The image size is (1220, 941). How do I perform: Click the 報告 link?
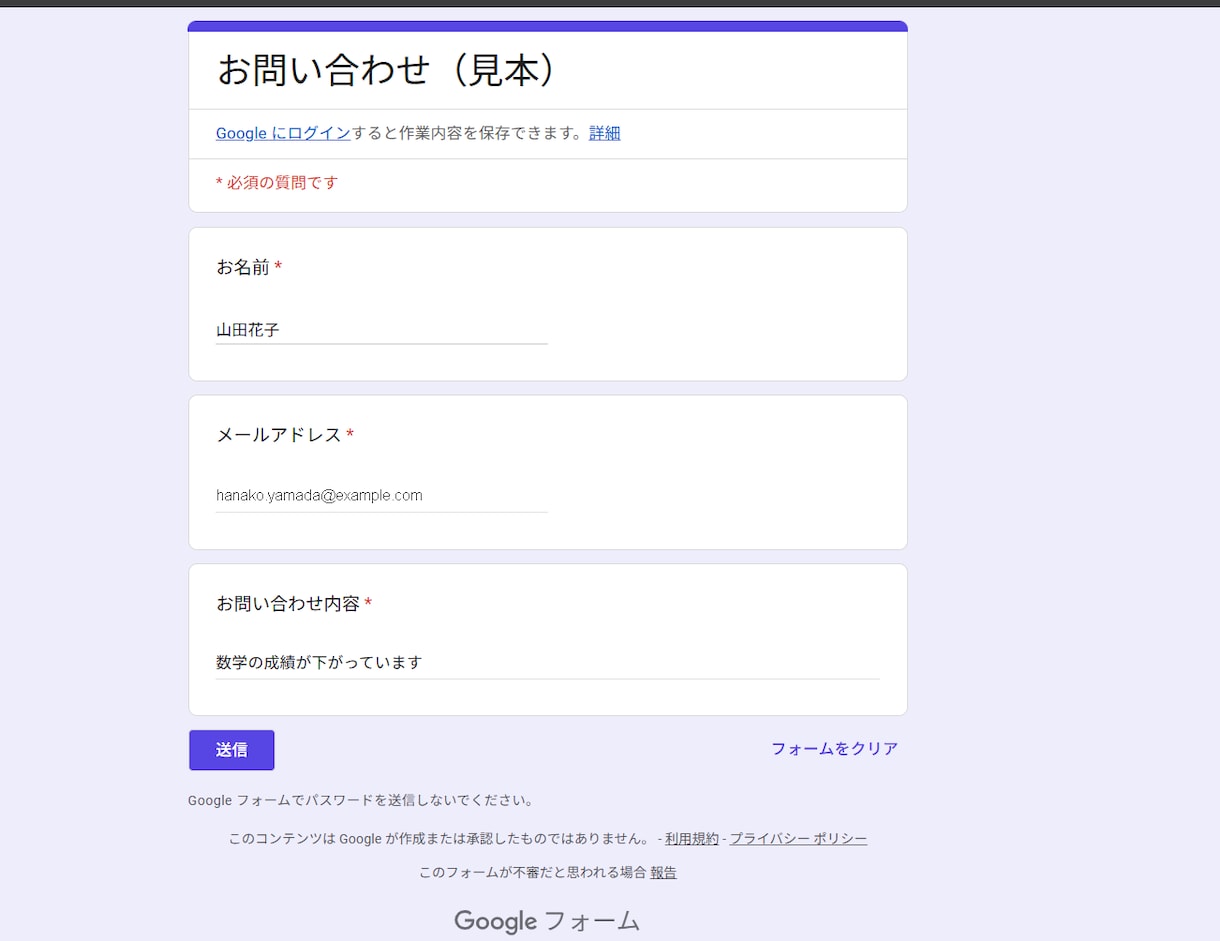(x=663, y=873)
